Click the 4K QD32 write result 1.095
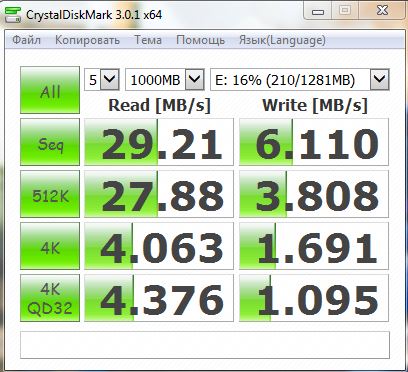This screenshot has width=408, height=372. [314, 298]
